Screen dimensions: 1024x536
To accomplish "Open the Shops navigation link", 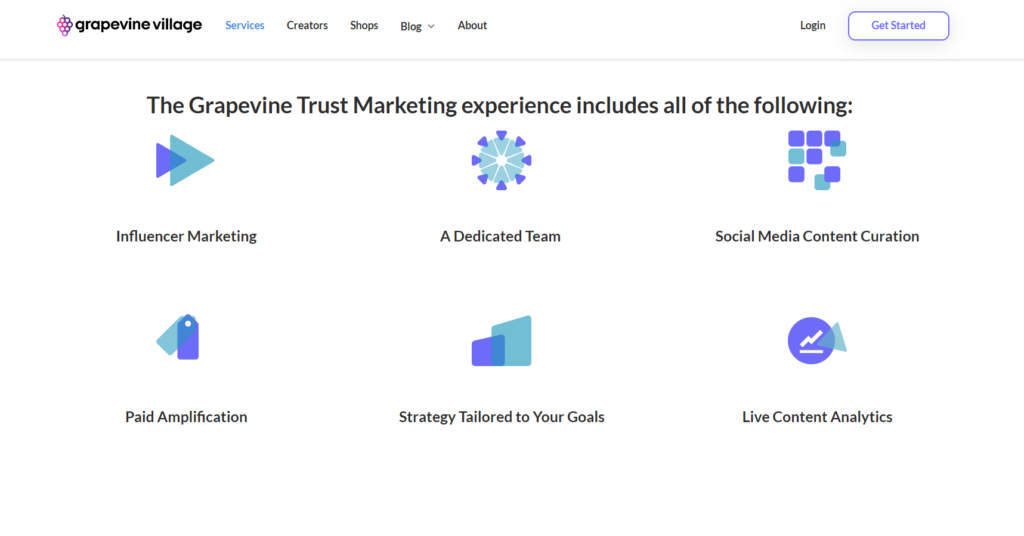I will pyautogui.click(x=364, y=25).
